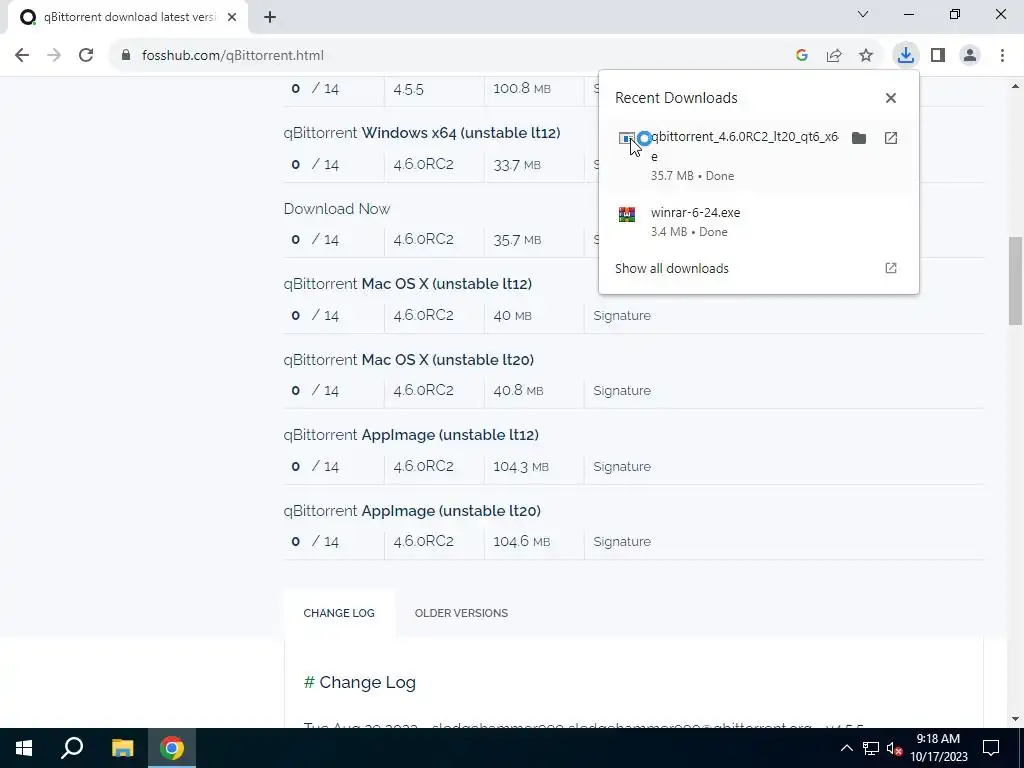Open the winrar-6-24.exe download

[696, 213]
